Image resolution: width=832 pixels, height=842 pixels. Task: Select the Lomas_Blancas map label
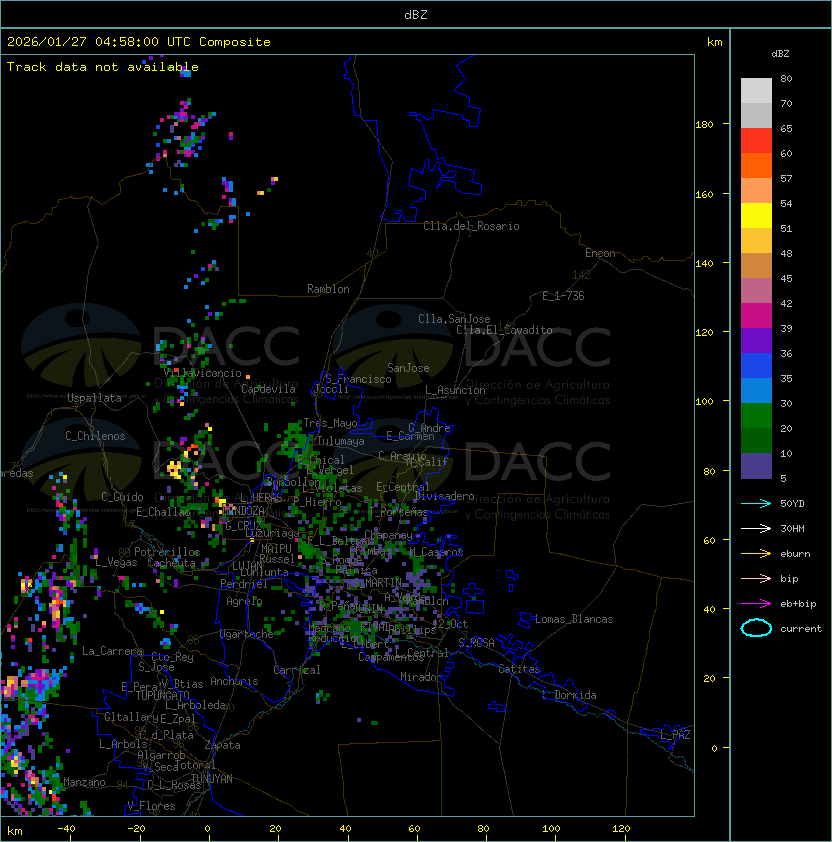tap(574, 619)
